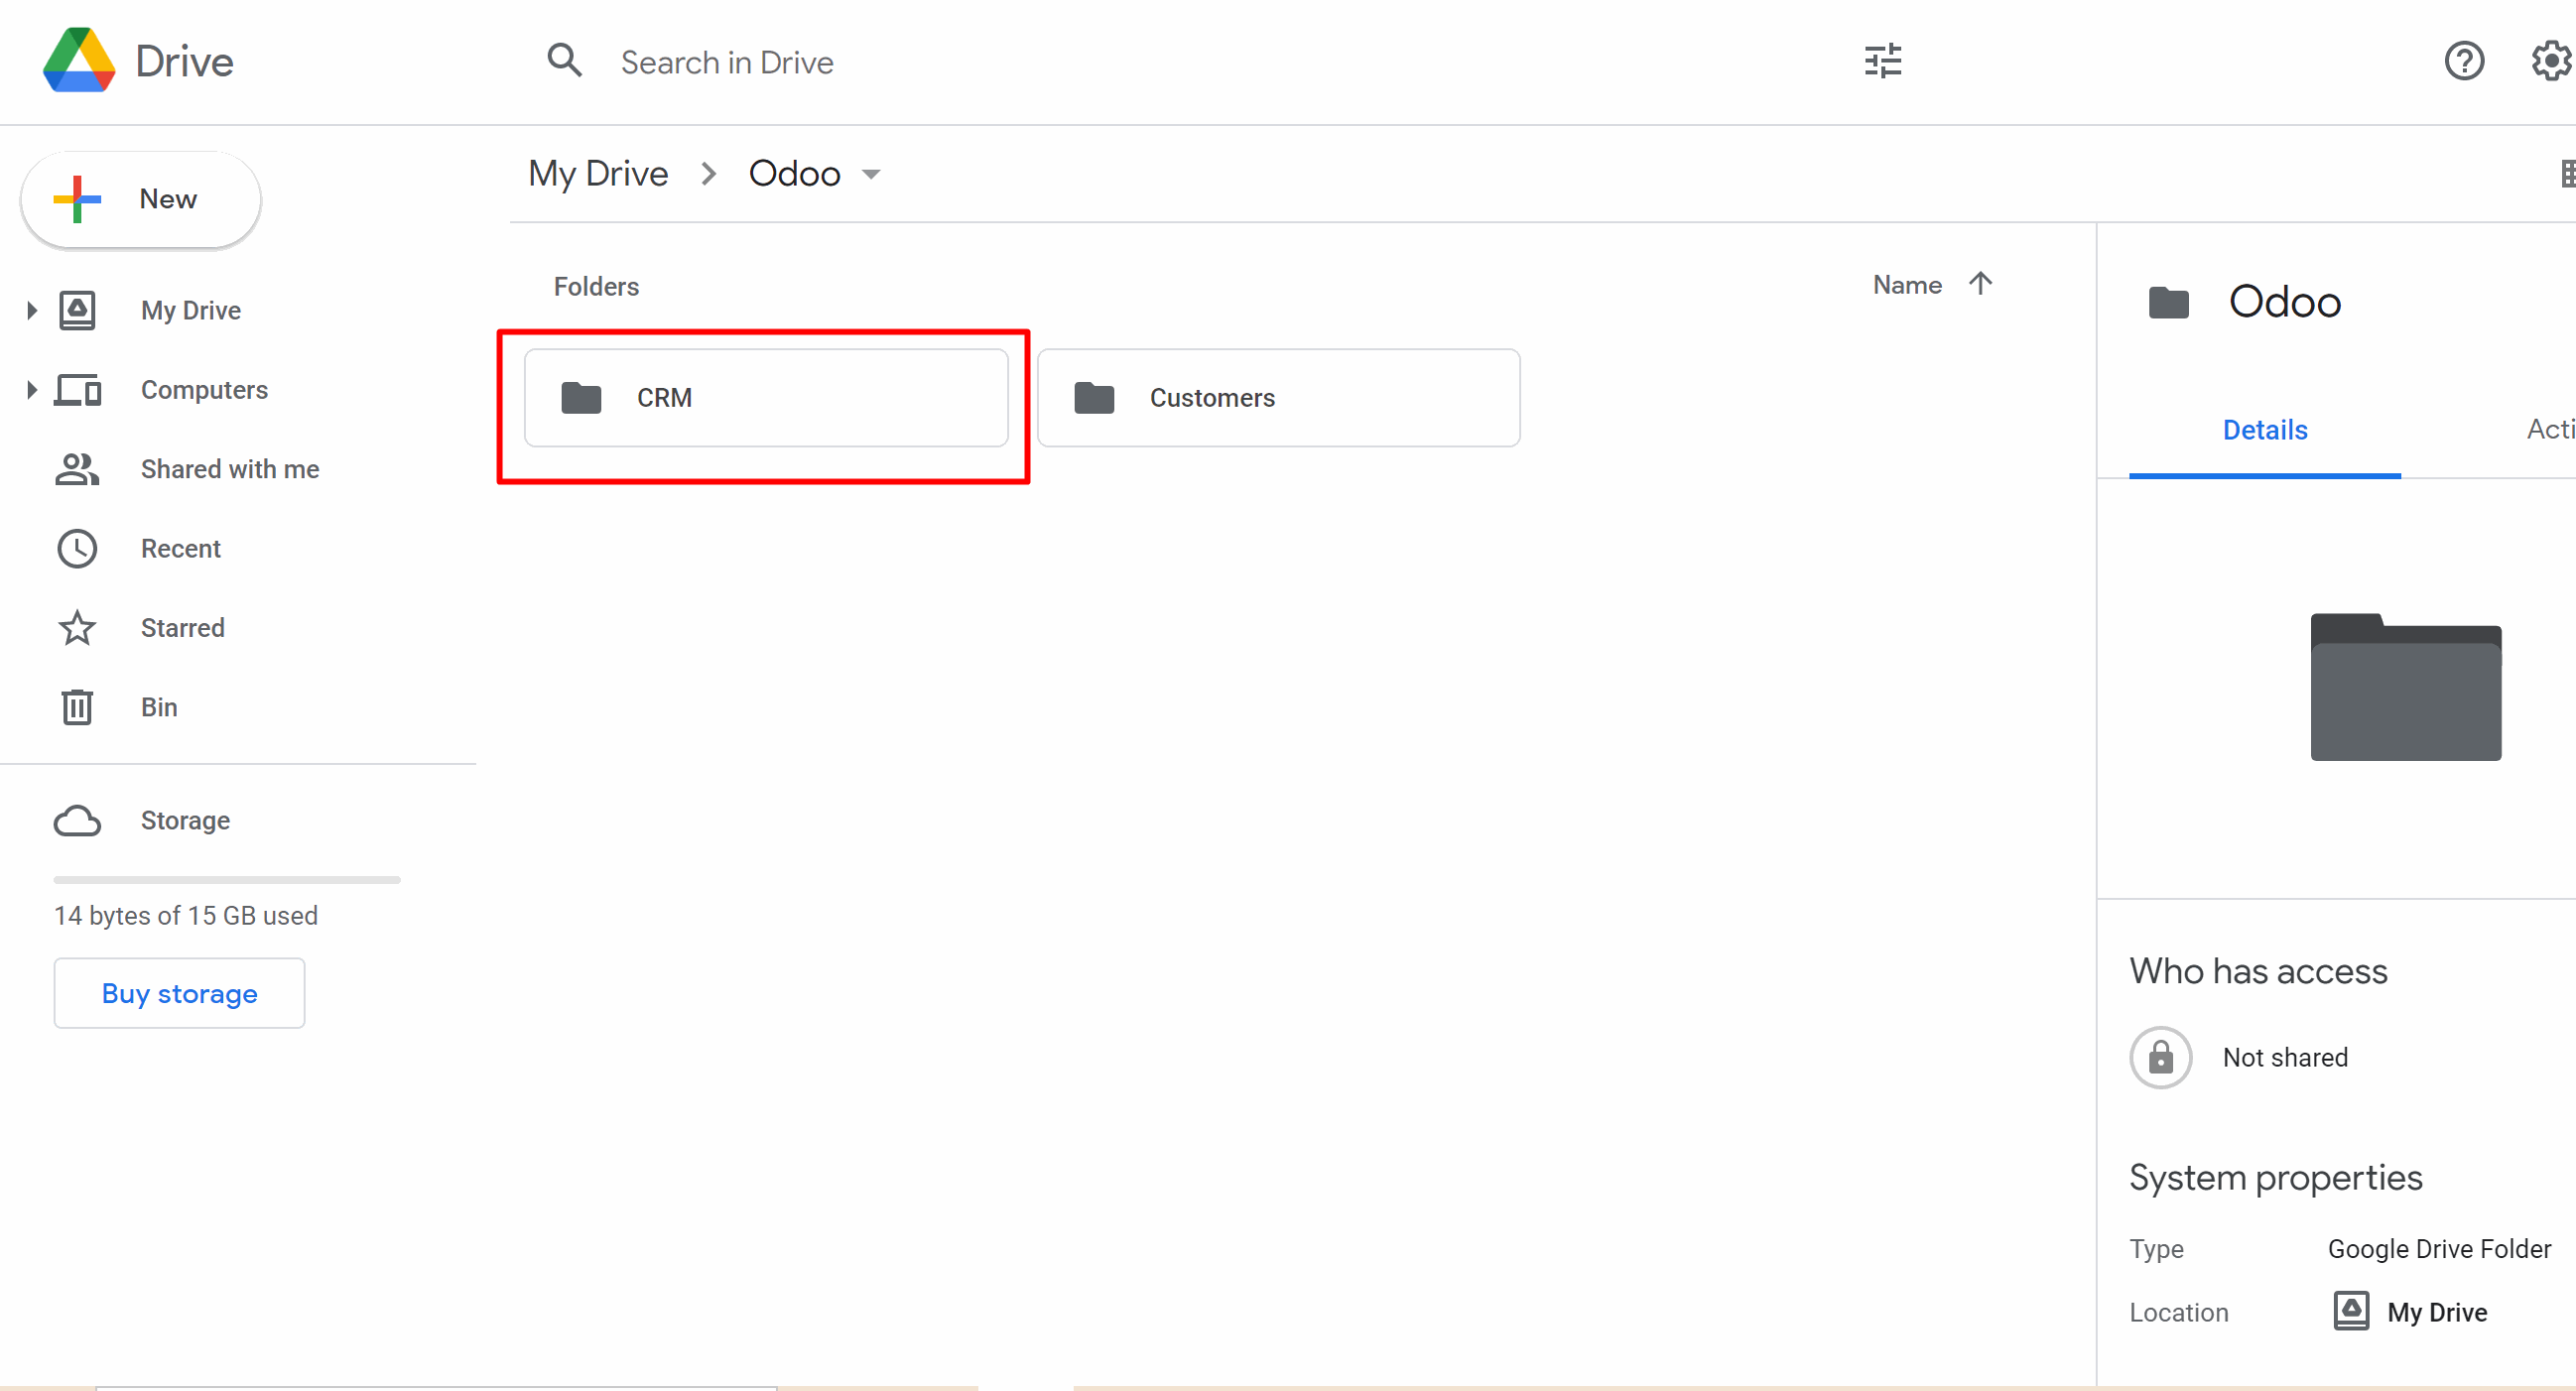The image size is (2576, 1391).
Task: Click the 'Type' property label
Action: pos(2156,1248)
